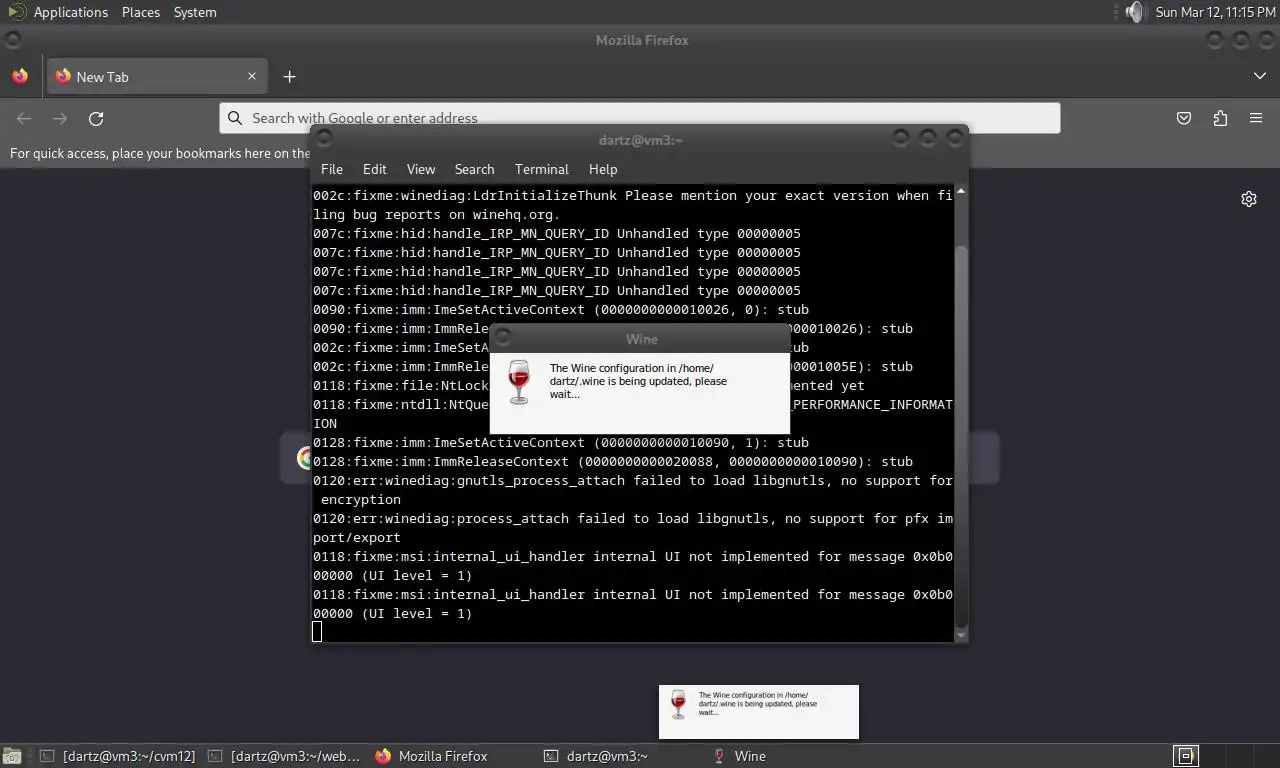Click terminal scrollbar up arrow

tap(961, 191)
